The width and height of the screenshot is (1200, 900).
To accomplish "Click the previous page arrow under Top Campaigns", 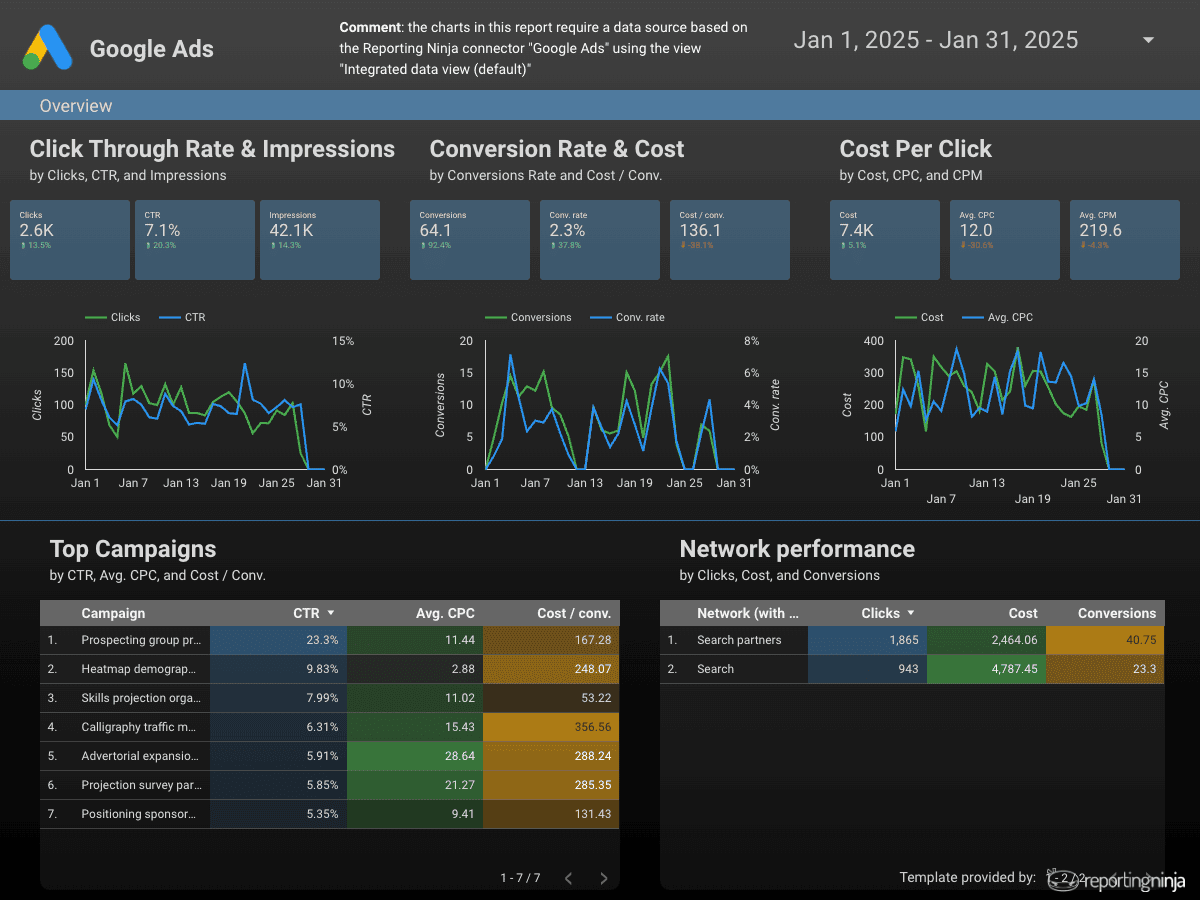I will tap(568, 878).
